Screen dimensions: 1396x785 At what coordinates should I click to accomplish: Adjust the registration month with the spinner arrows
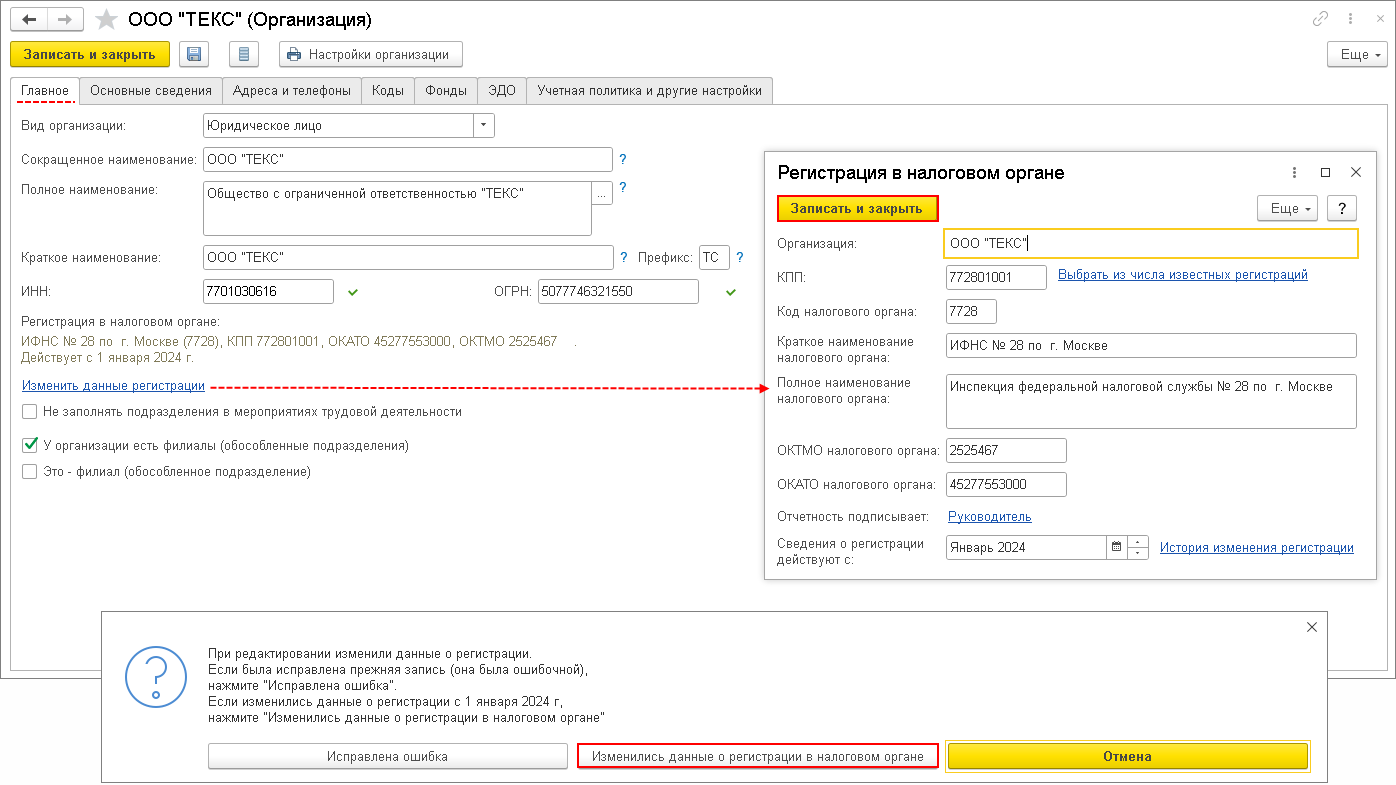point(1138,547)
